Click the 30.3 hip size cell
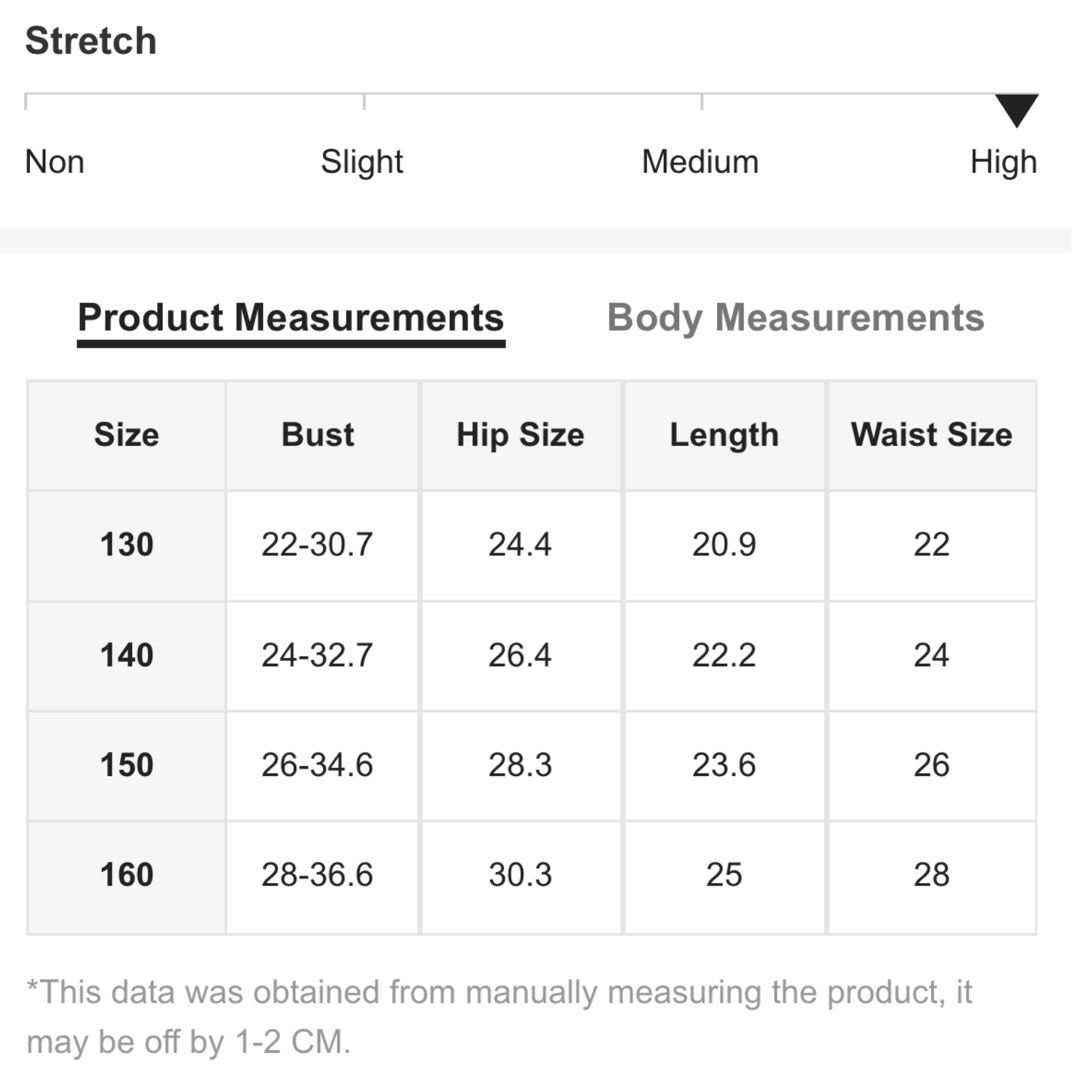The image size is (1080, 1080). coord(520,875)
